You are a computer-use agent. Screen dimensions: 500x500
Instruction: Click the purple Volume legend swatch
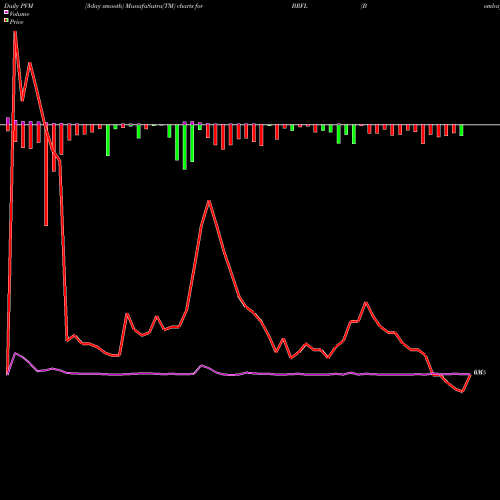point(6,13)
